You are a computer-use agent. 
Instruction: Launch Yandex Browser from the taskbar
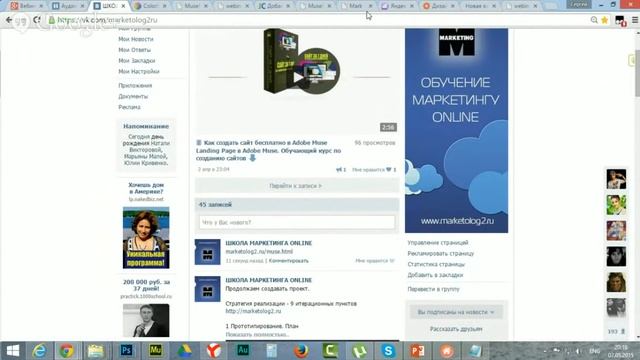coord(213,351)
